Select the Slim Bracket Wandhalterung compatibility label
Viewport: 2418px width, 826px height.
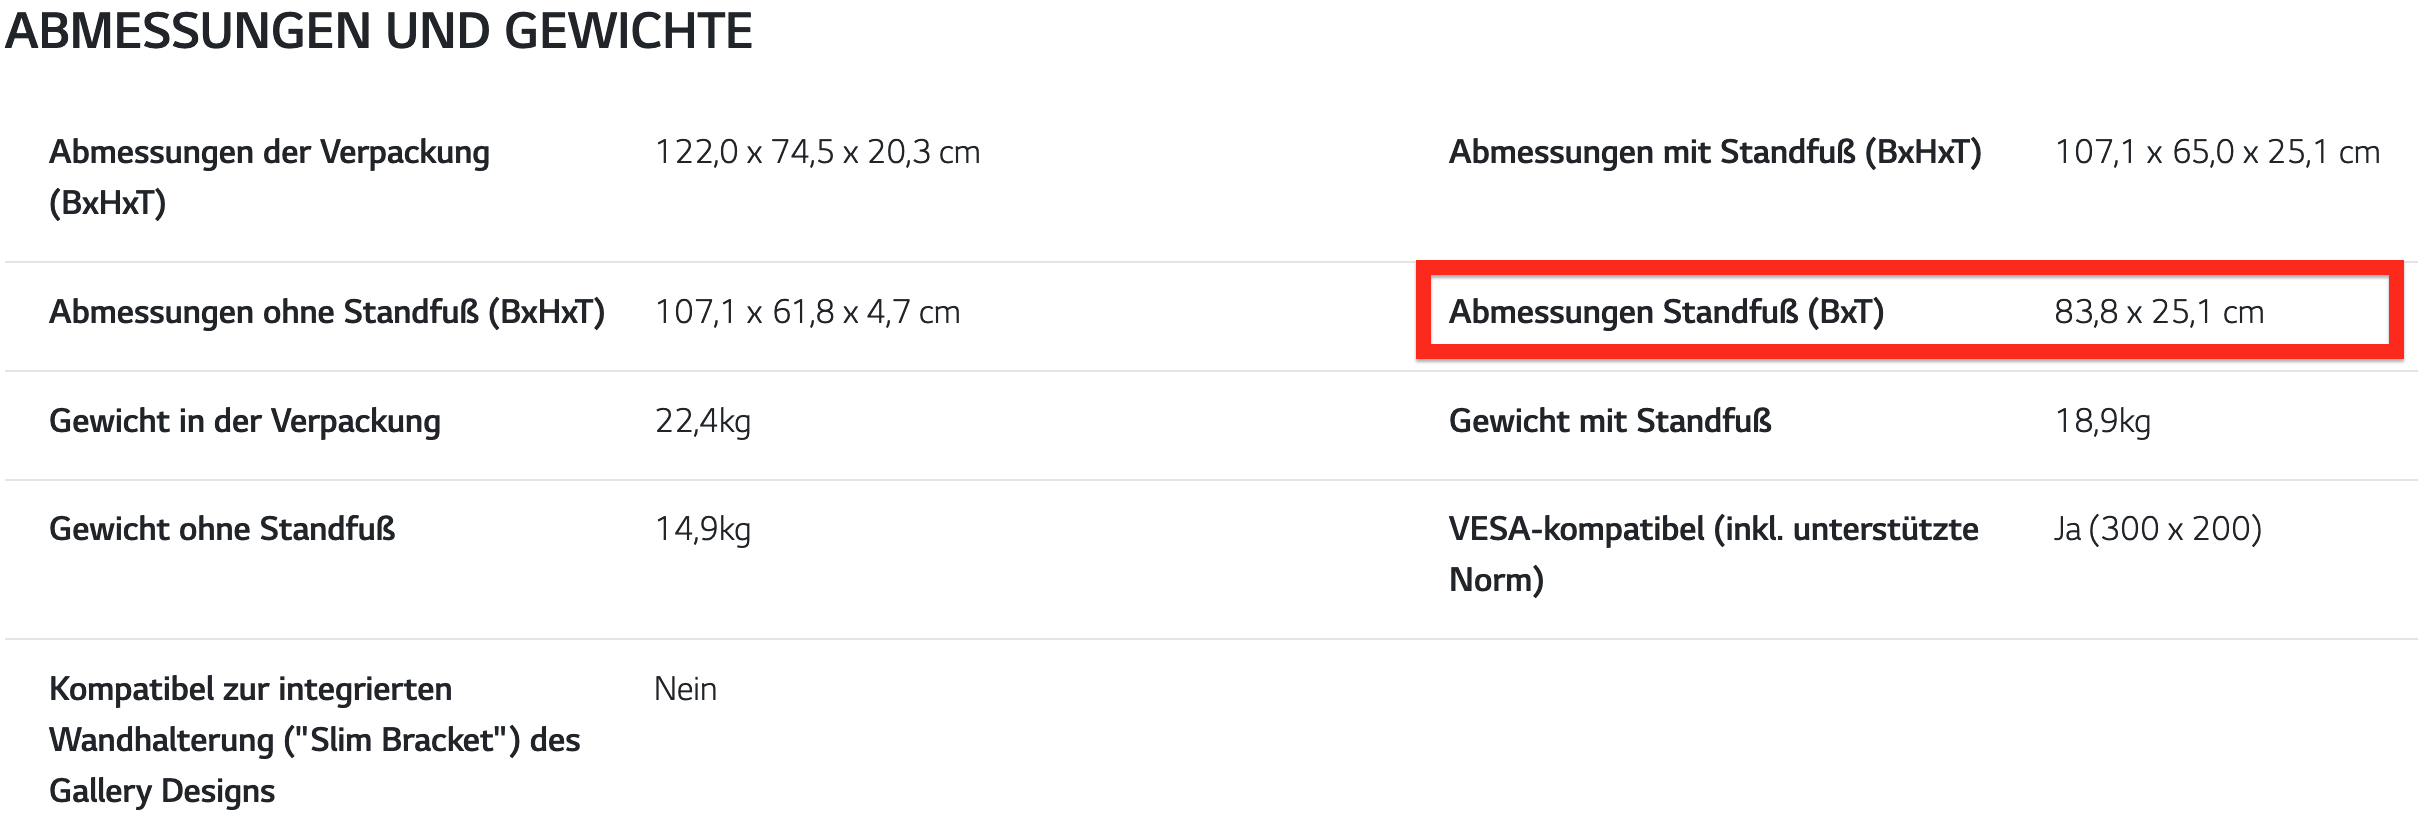[x=314, y=740]
